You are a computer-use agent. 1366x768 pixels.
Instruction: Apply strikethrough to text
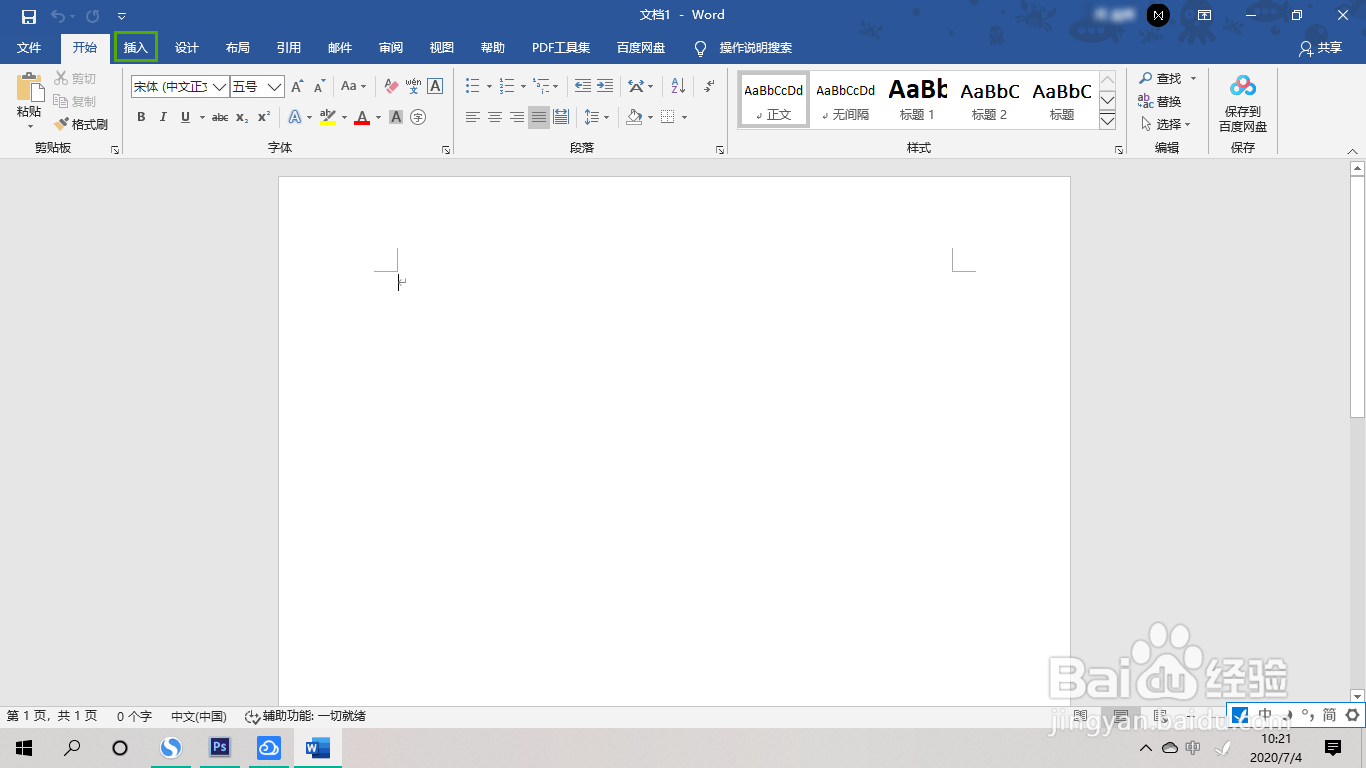[220, 117]
